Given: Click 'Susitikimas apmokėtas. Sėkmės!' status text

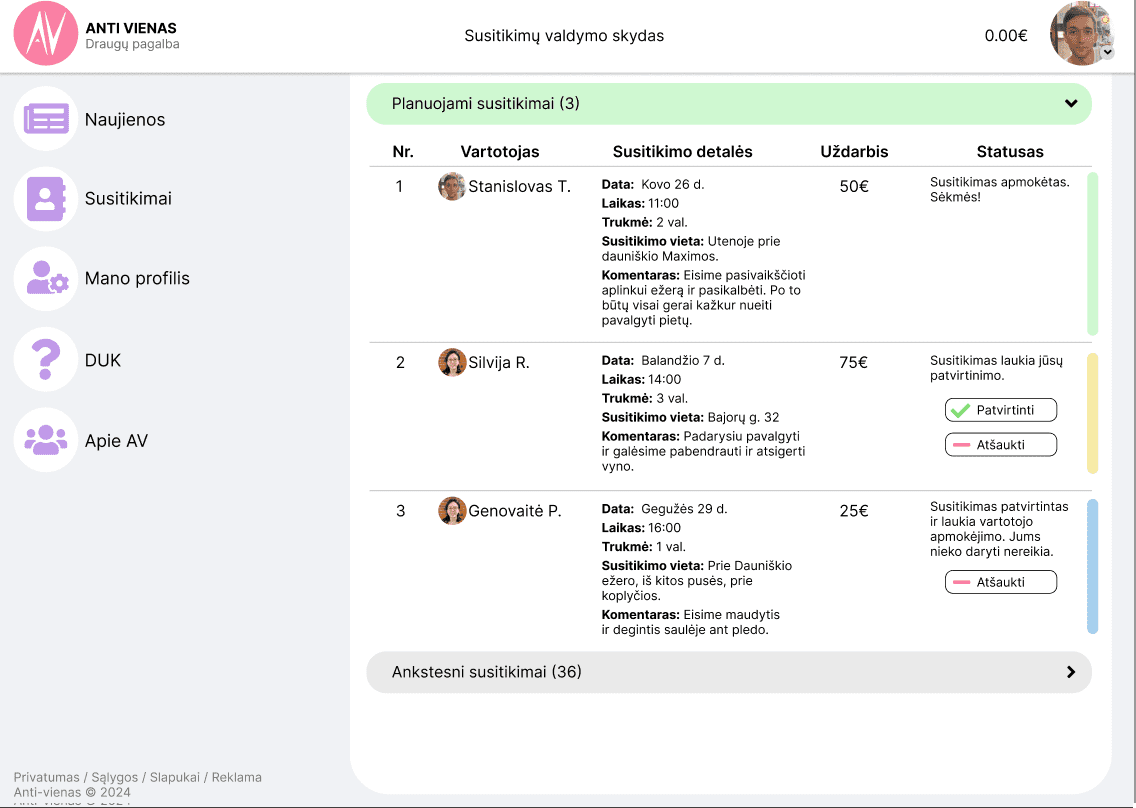Looking at the screenshot, I should [x=1000, y=189].
